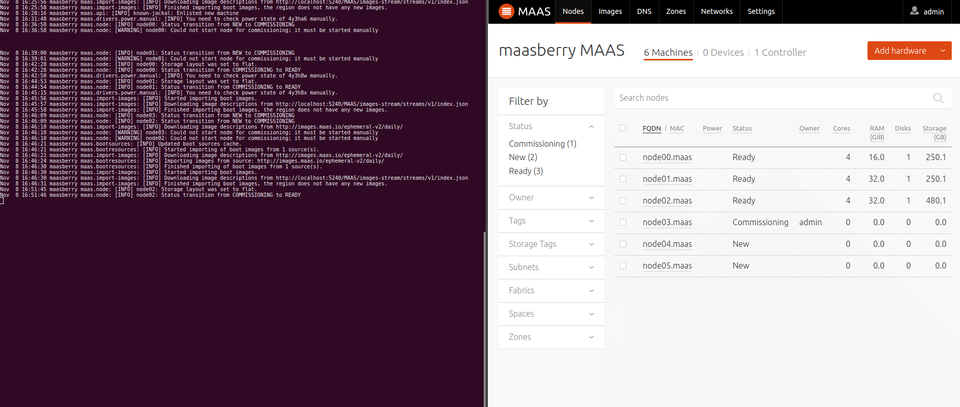This screenshot has width=960, height=407.
Task: Open the DNS tab
Action: 644,12
